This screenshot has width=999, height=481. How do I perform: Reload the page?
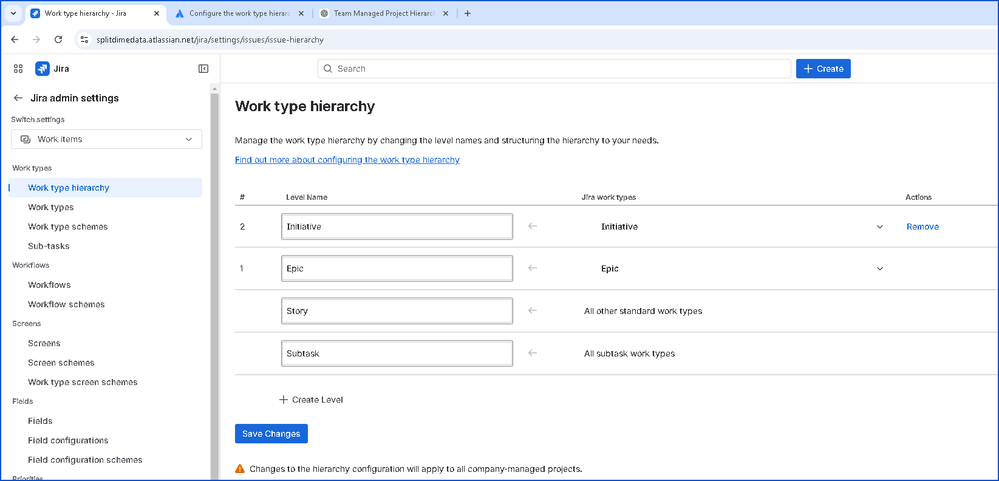click(58, 39)
